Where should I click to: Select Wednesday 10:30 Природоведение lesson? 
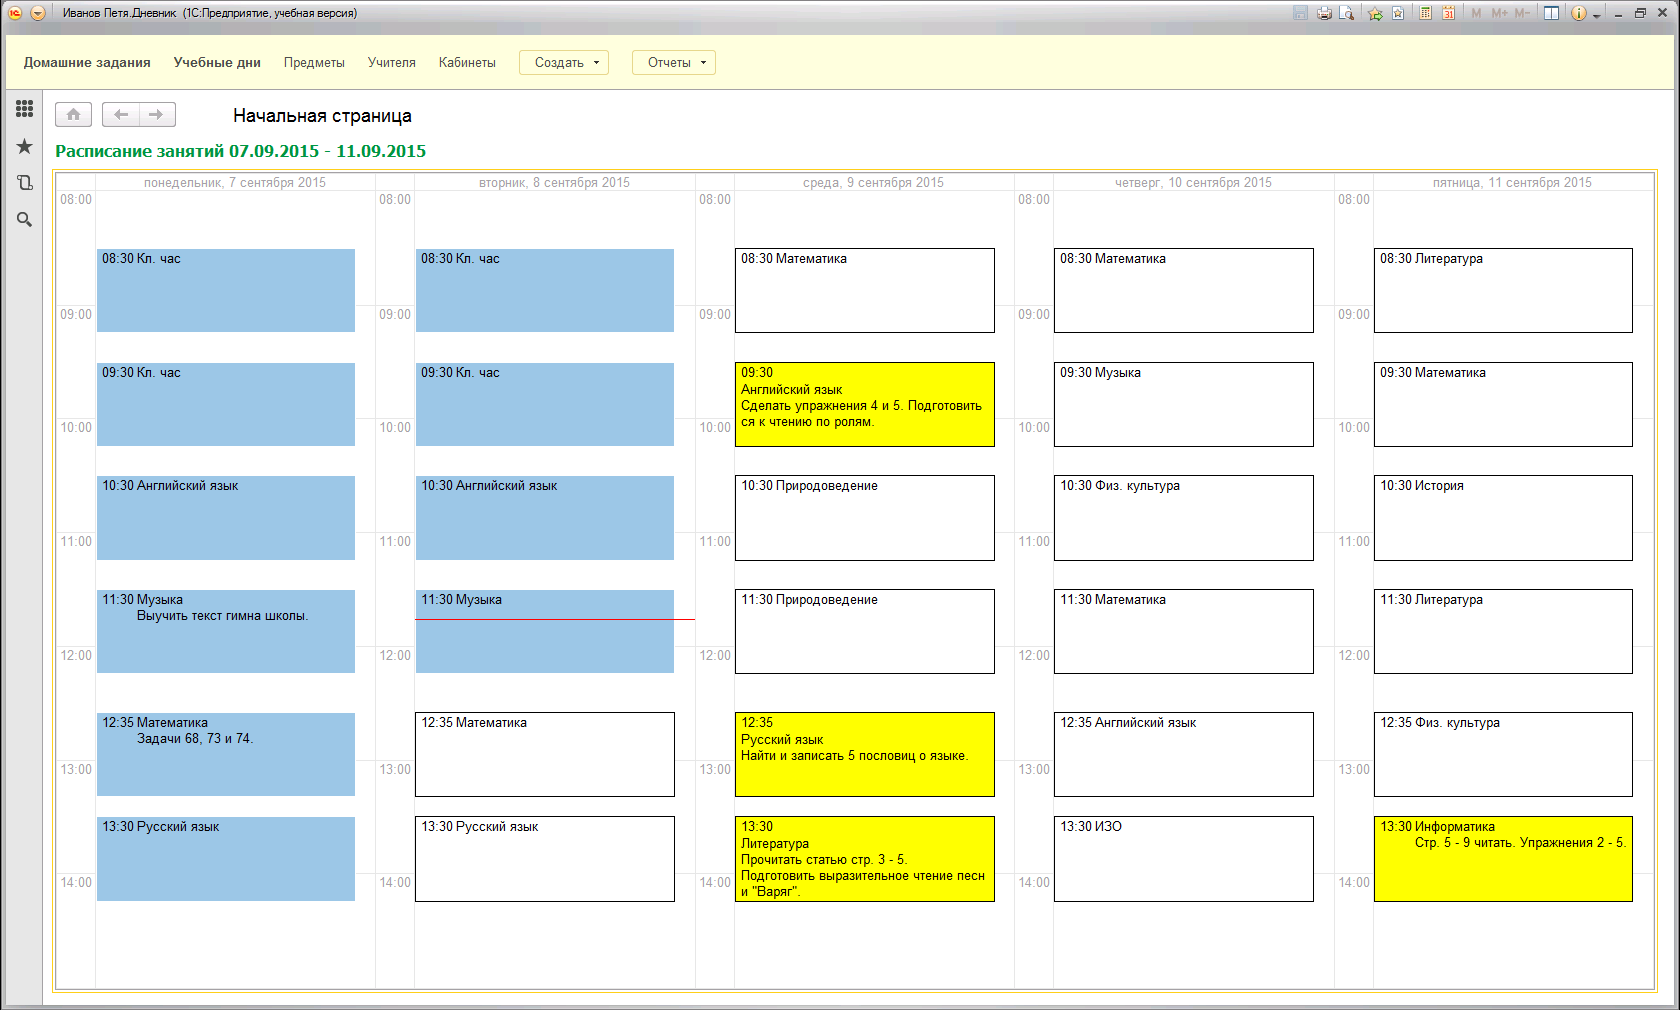pyautogui.click(x=865, y=517)
